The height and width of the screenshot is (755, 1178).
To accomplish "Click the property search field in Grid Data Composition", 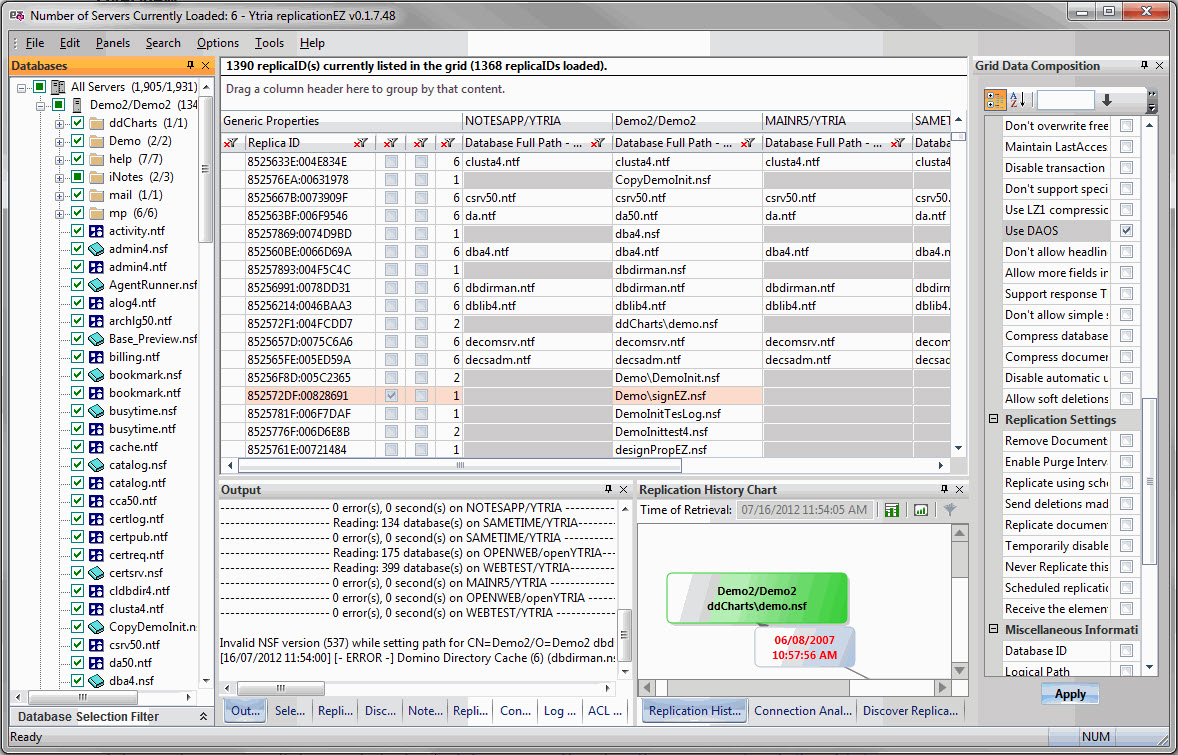I will tap(1065, 100).
